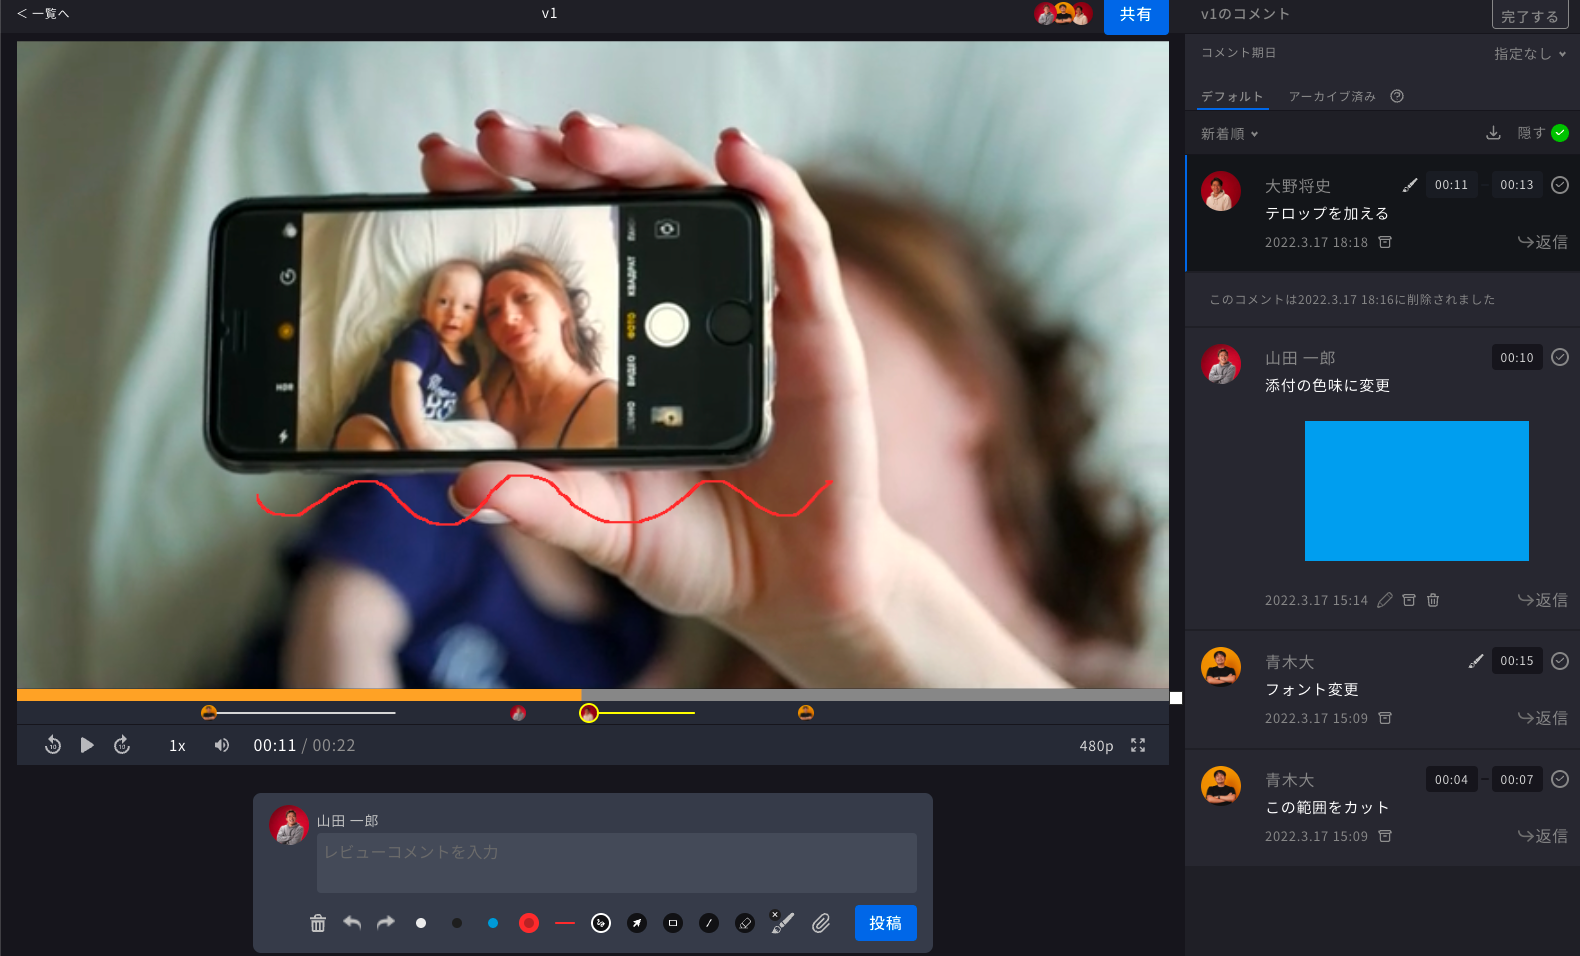The image size is (1580, 956).
Task: Open the 480p quality selector
Action: (1096, 746)
